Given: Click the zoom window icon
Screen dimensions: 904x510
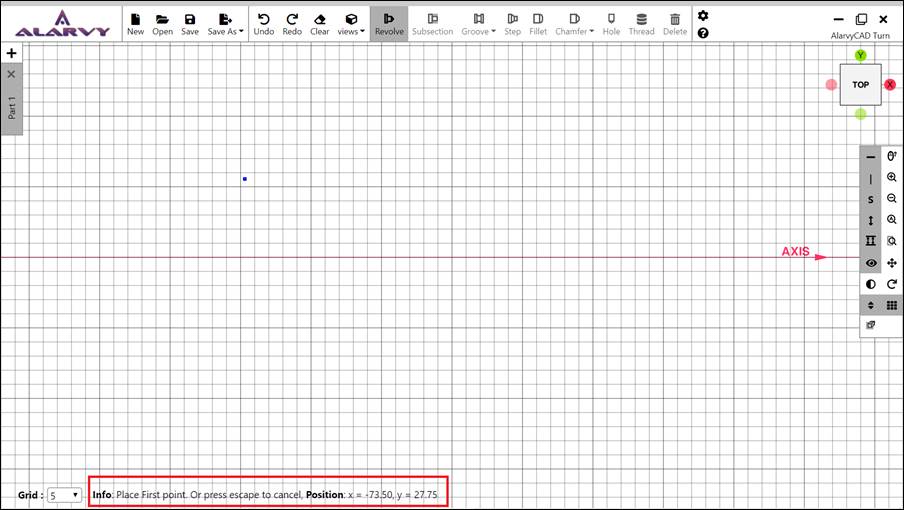Looking at the screenshot, I should tap(892, 241).
